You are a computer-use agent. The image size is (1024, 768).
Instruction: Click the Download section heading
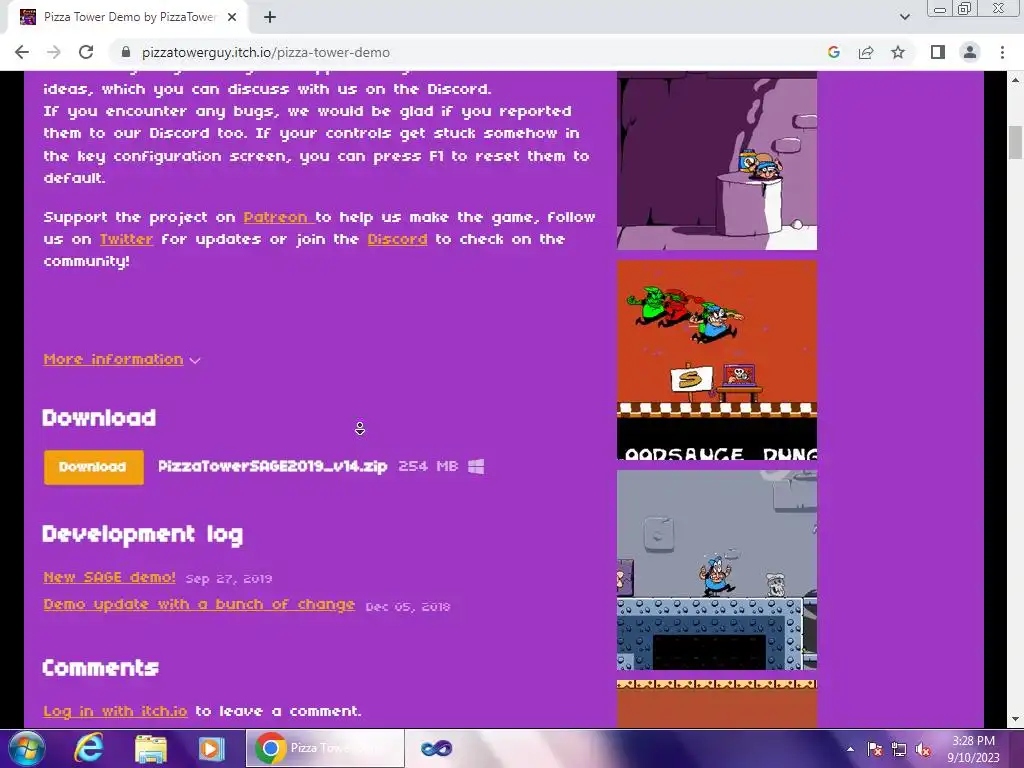tap(99, 418)
